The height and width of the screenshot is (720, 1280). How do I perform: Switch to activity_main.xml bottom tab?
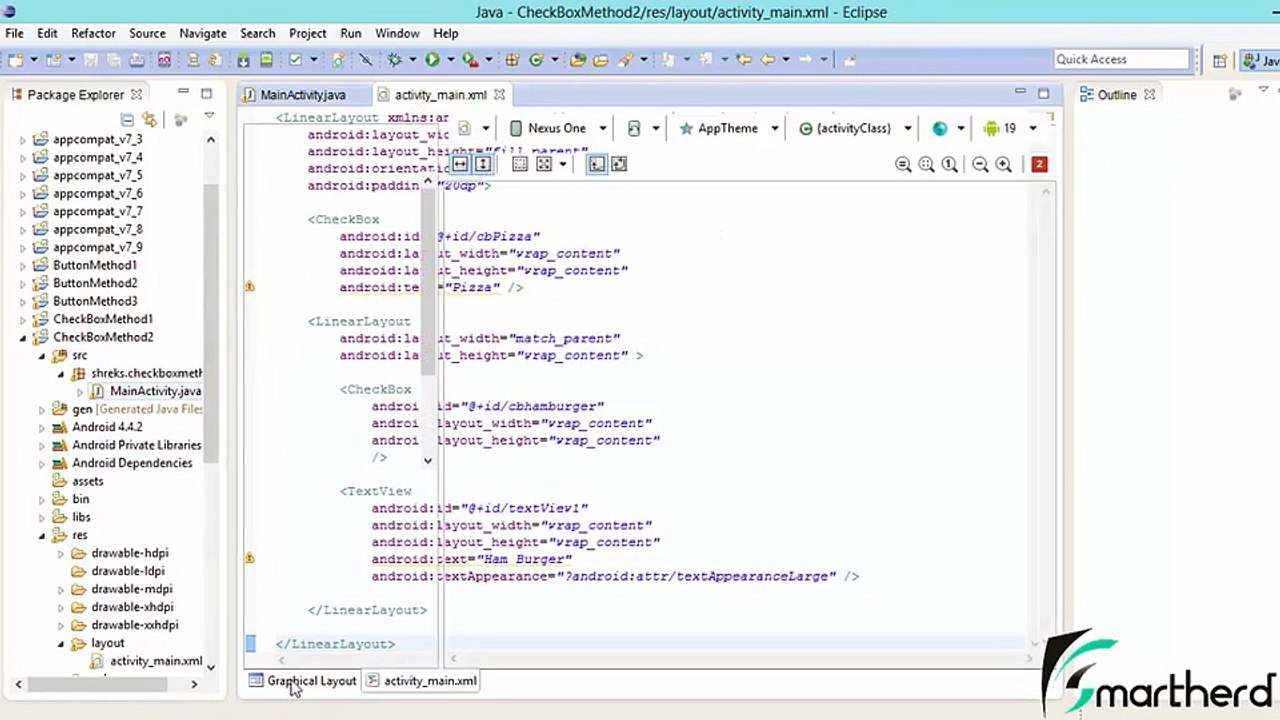pyautogui.click(x=422, y=681)
